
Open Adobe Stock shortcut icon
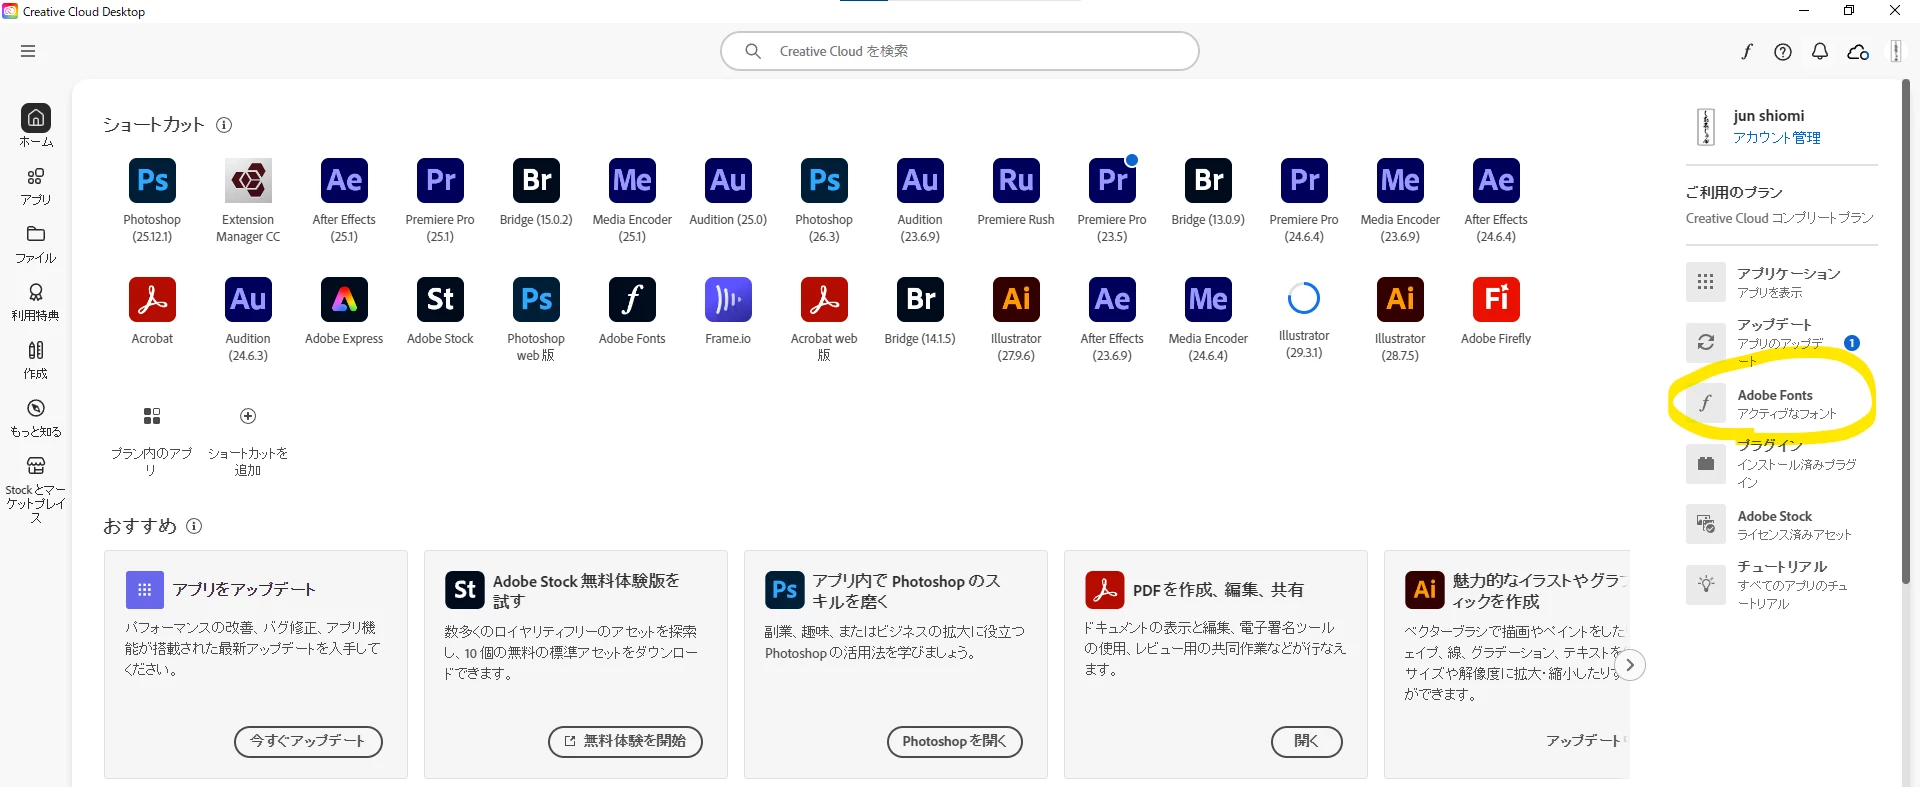tap(440, 300)
